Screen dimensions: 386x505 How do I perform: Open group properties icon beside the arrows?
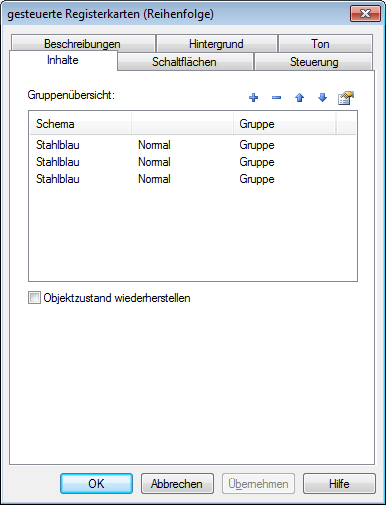(x=346, y=98)
